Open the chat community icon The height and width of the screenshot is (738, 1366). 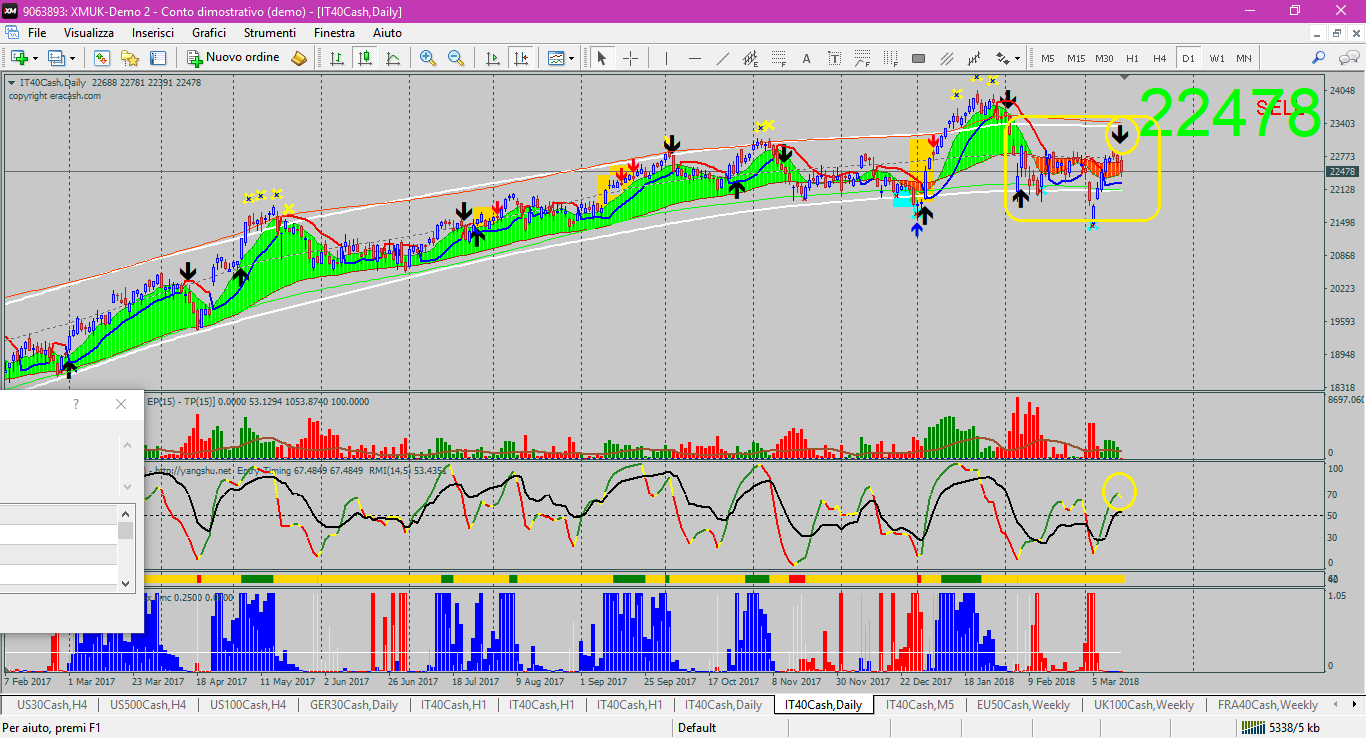1347,58
